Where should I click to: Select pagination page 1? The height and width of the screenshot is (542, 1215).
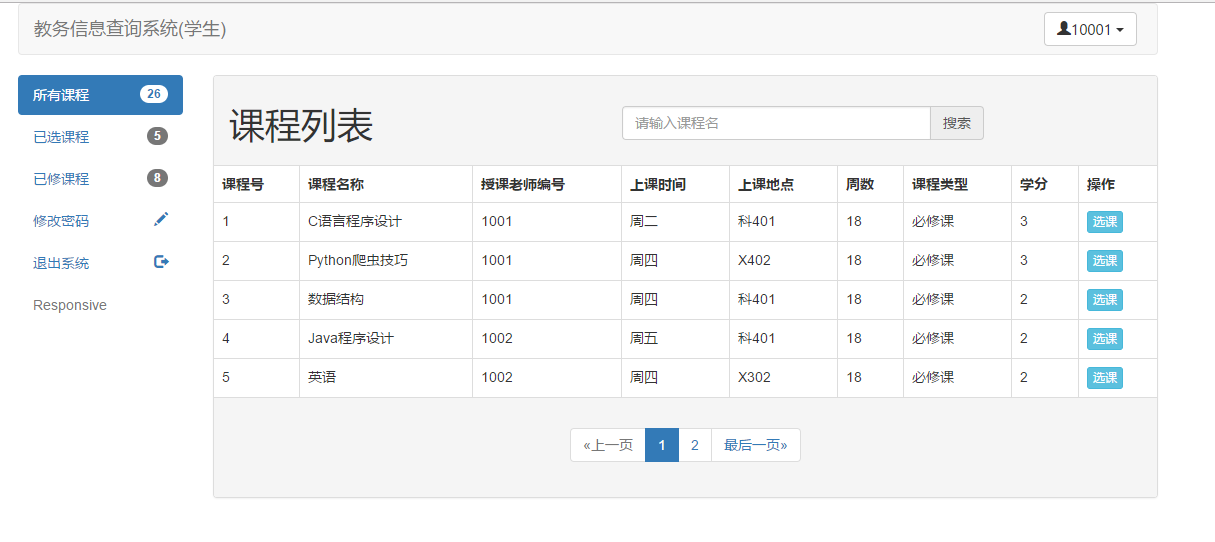(x=662, y=445)
